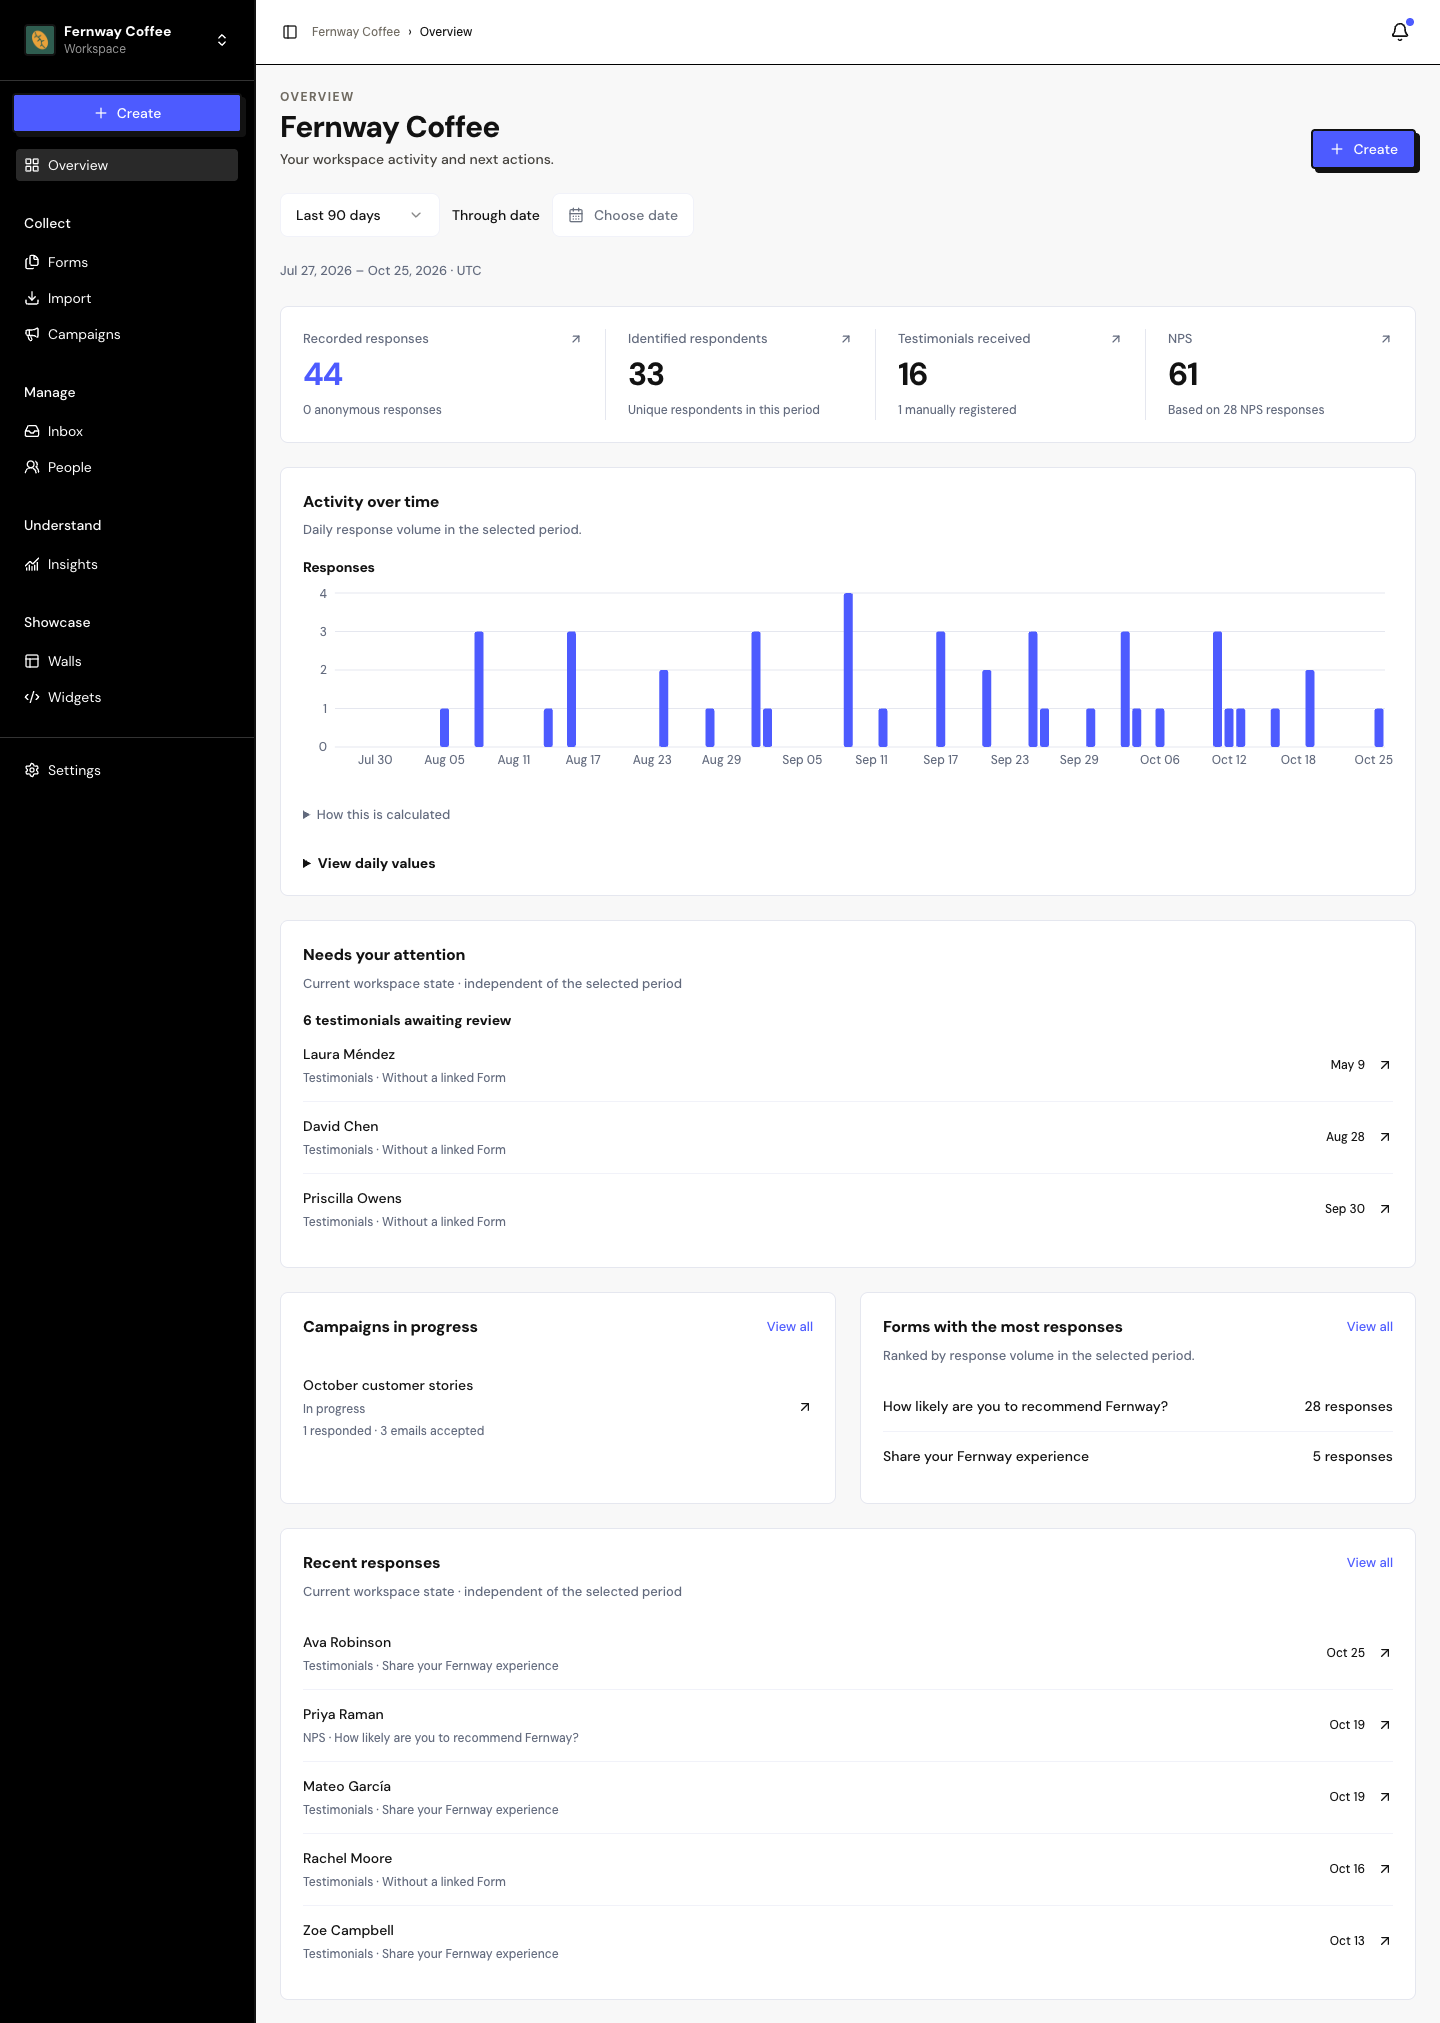
Task: Select 'How likely are you to recommend Fernway?' row
Action: [x=1138, y=1407]
